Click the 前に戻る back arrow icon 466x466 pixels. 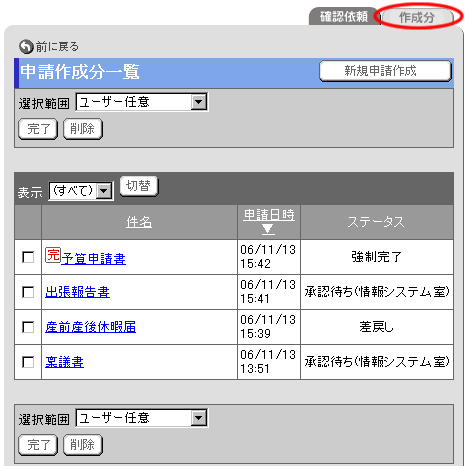click(26, 47)
